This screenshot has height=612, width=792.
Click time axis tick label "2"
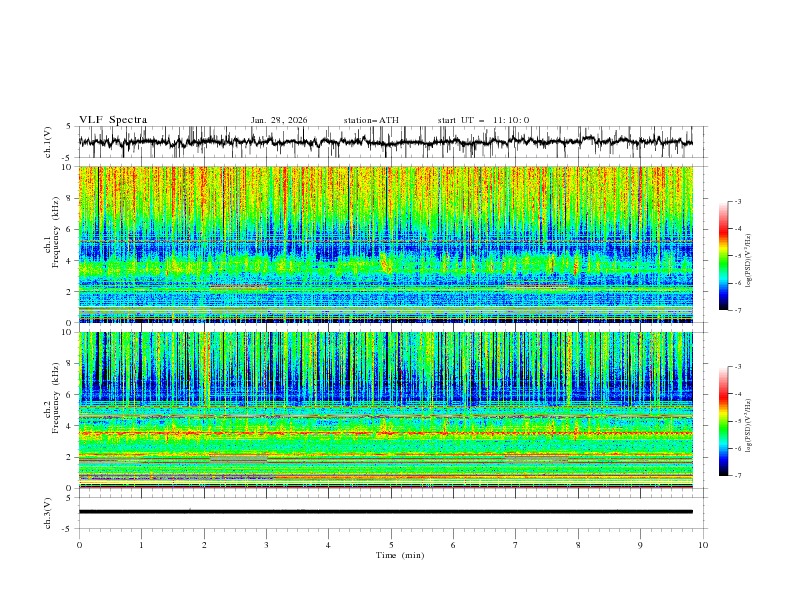(204, 545)
